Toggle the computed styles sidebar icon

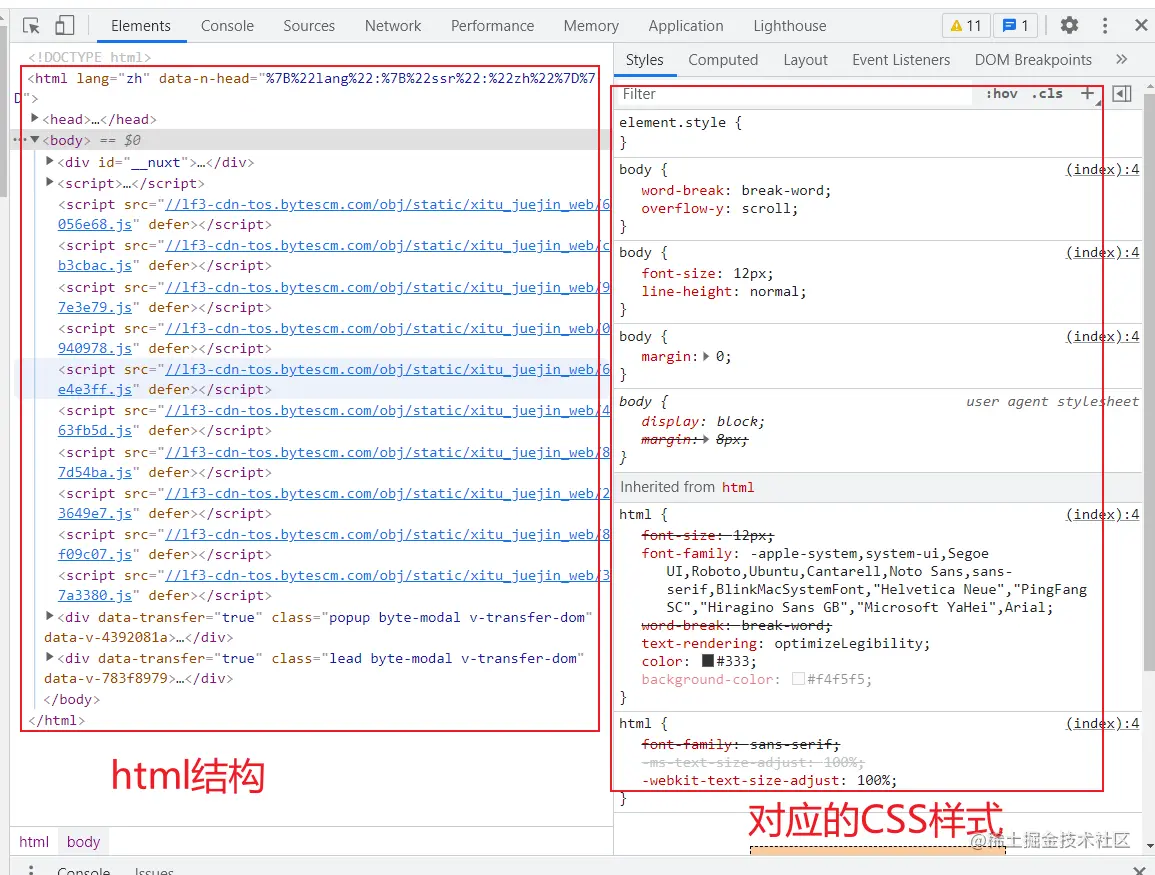pyautogui.click(x=1121, y=94)
